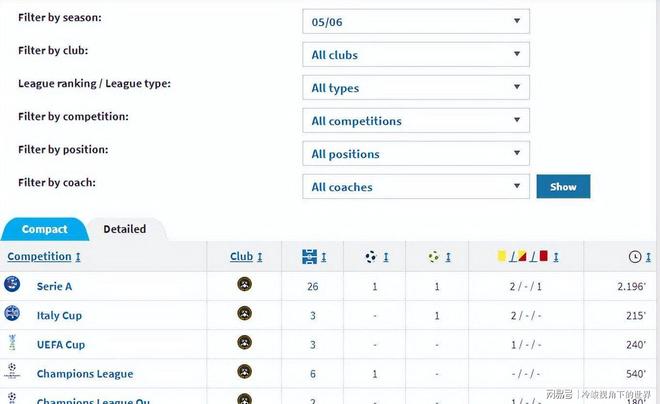Open the All types league dropdown
This screenshot has height=404, width=660.
(x=416, y=87)
